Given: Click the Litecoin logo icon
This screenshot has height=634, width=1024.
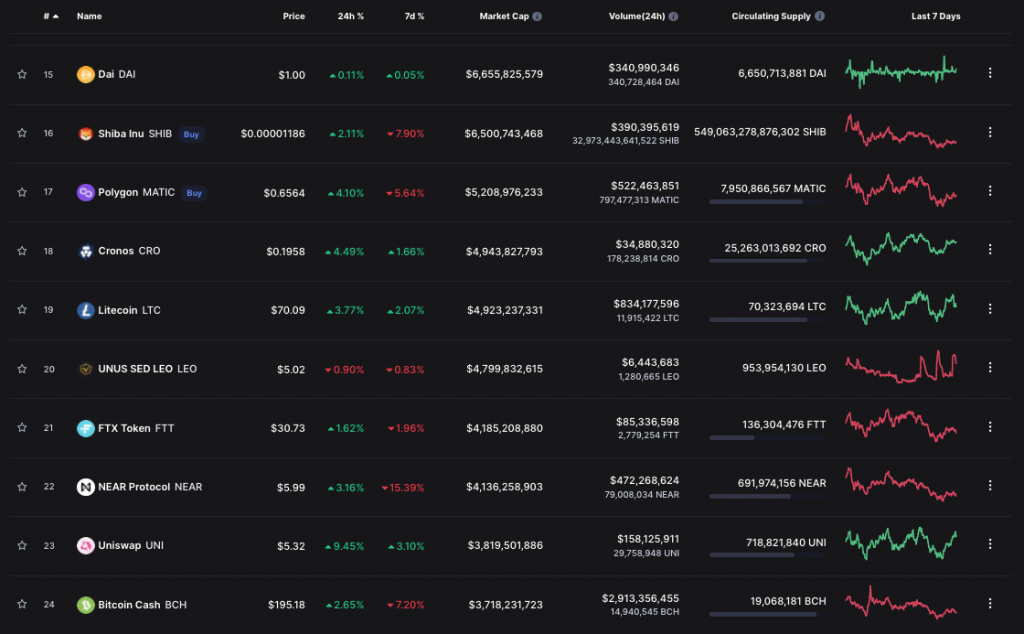Looking at the screenshot, I should coord(86,310).
